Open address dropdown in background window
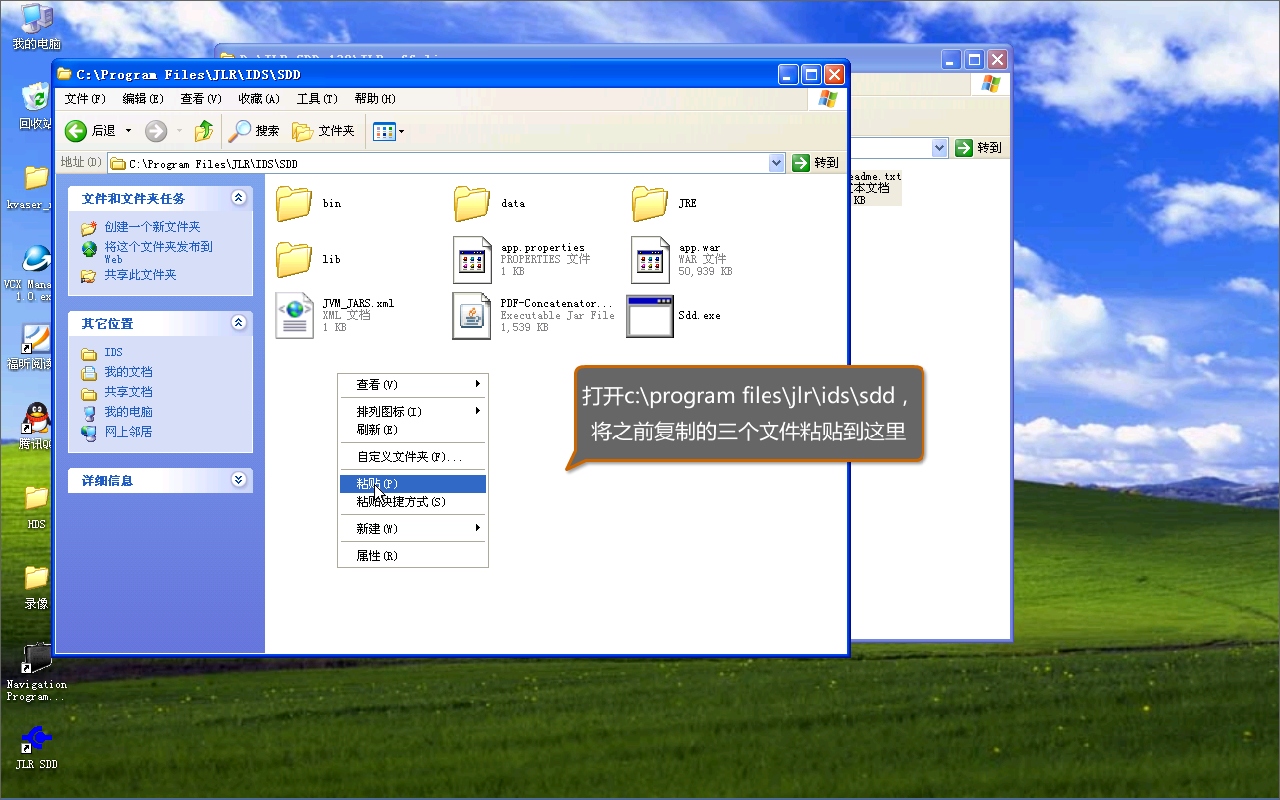Screen dimensions: 1280x800 tap(939, 148)
